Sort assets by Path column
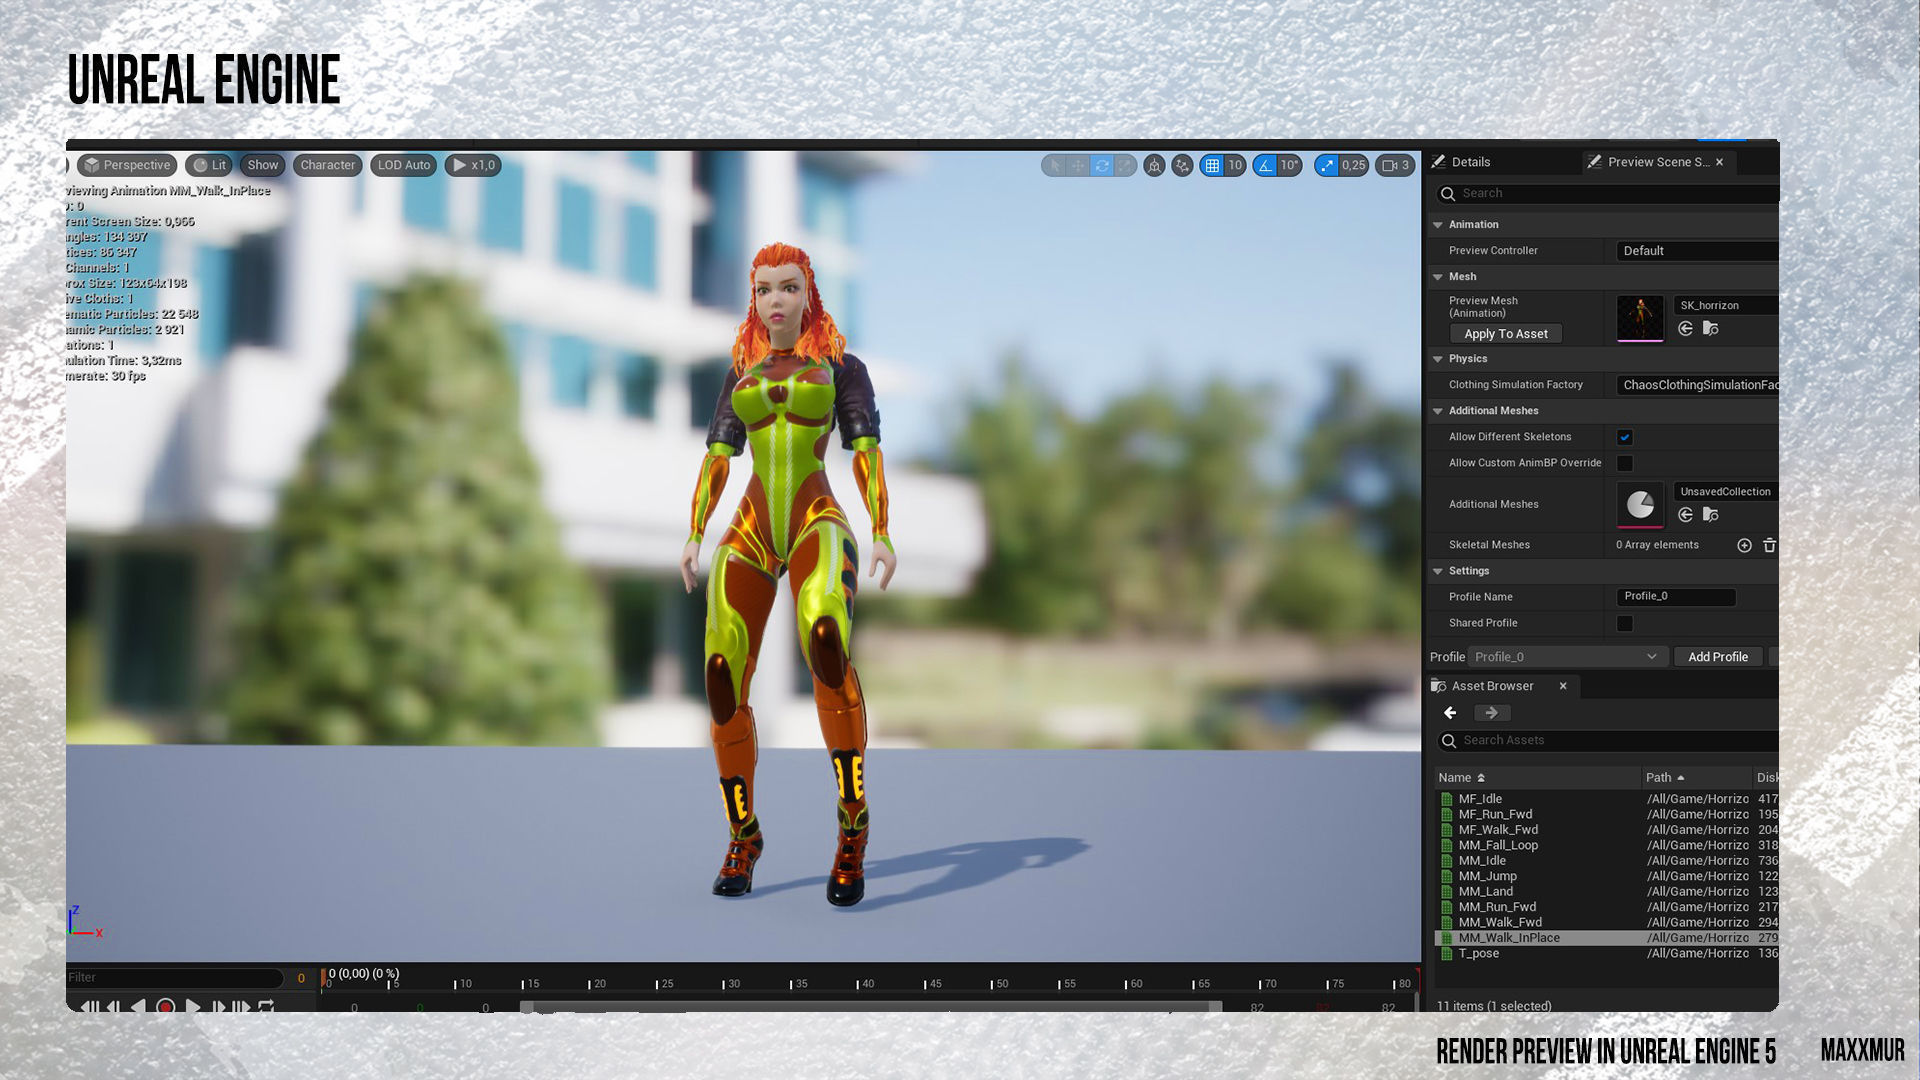Image resolution: width=1920 pixels, height=1080 pixels. click(x=1697, y=778)
